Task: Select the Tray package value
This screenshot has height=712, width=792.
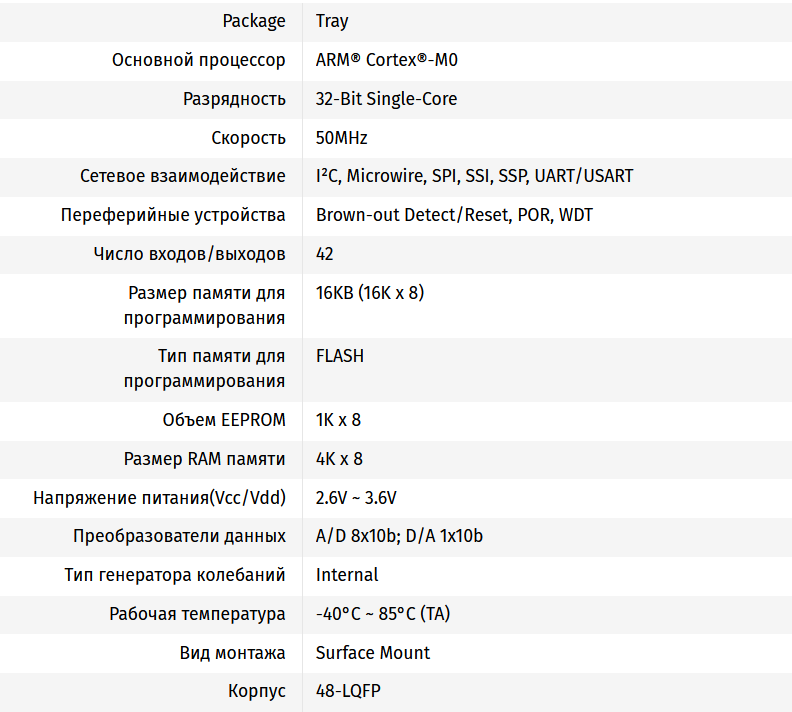Action: (x=332, y=21)
